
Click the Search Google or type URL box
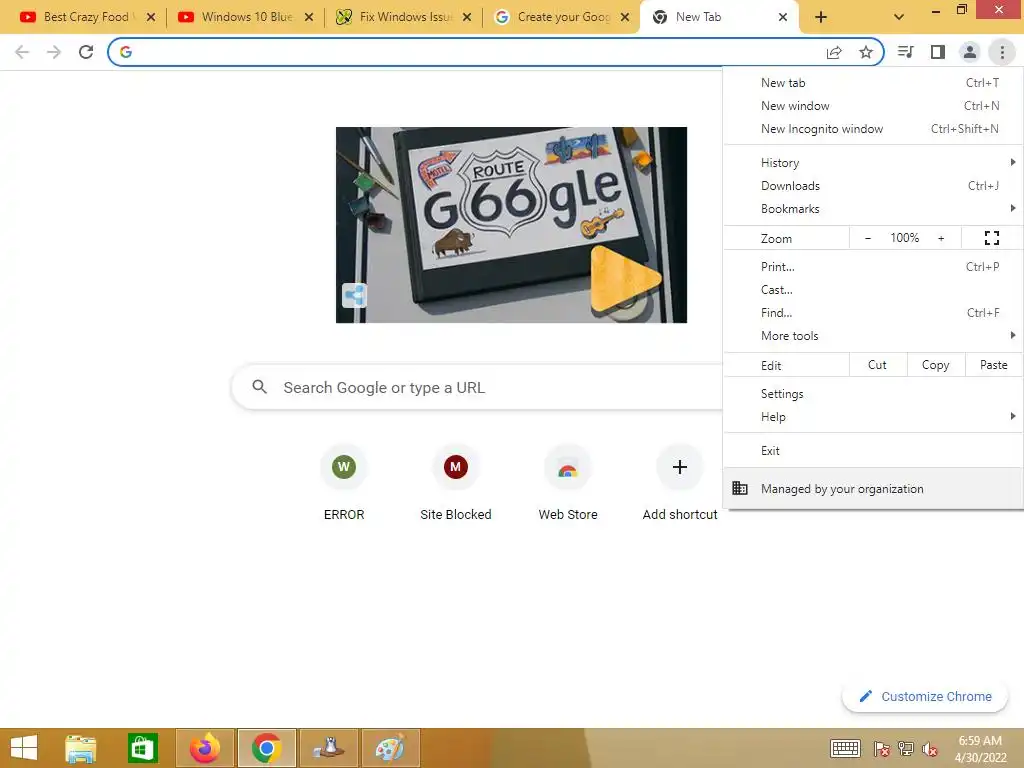(477, 387)
